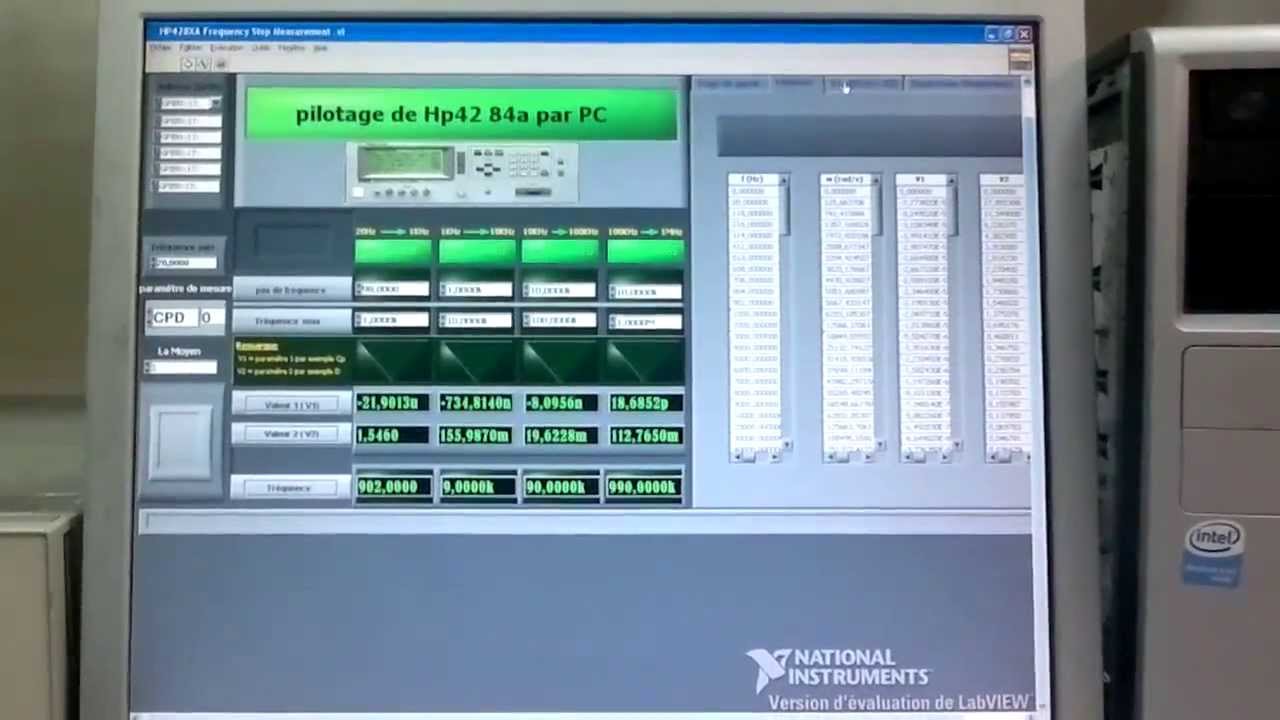Click the HP4284A instrument front panel image
This screenshot has width=1280, height=720.
tap(461, 172)
